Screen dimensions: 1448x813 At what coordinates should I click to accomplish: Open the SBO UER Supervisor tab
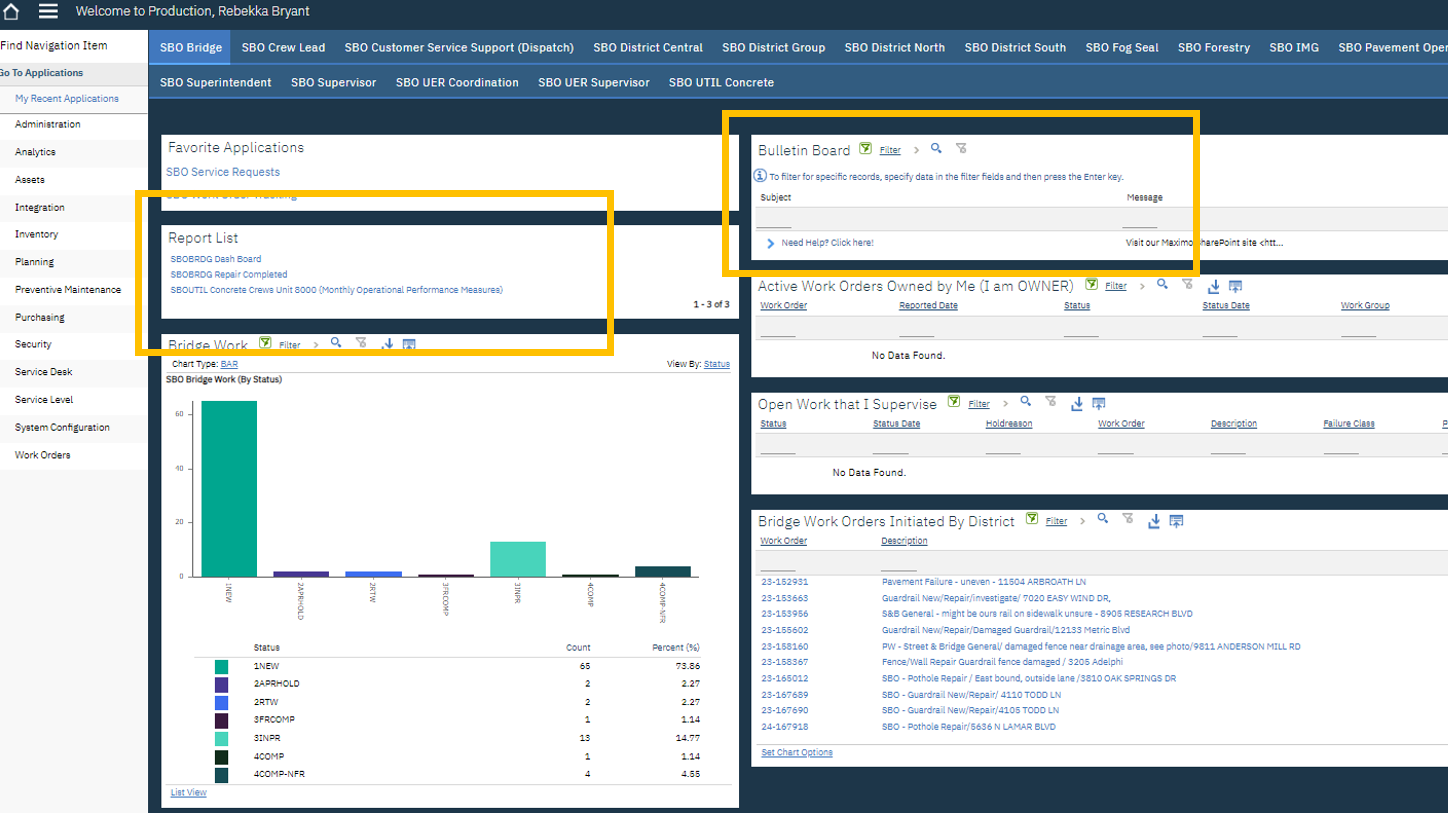(593, 82)
